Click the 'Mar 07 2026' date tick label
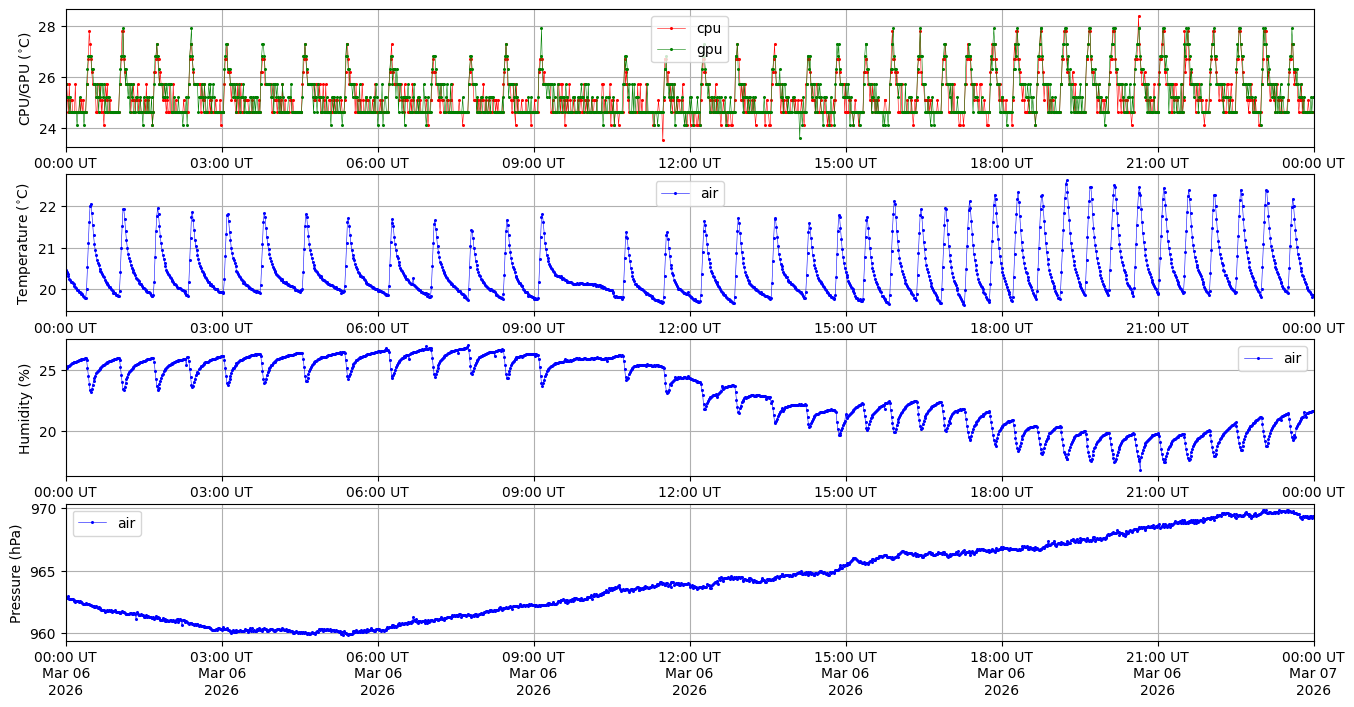Viewport: 1354px width, 707px height. pos(1313,682)
